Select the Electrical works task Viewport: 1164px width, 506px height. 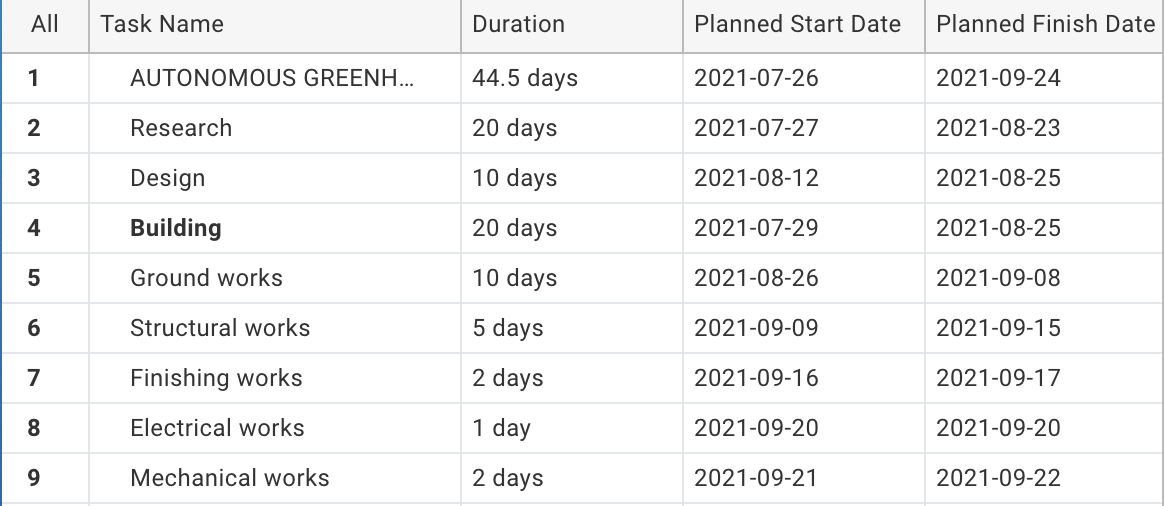click(217, 428)
